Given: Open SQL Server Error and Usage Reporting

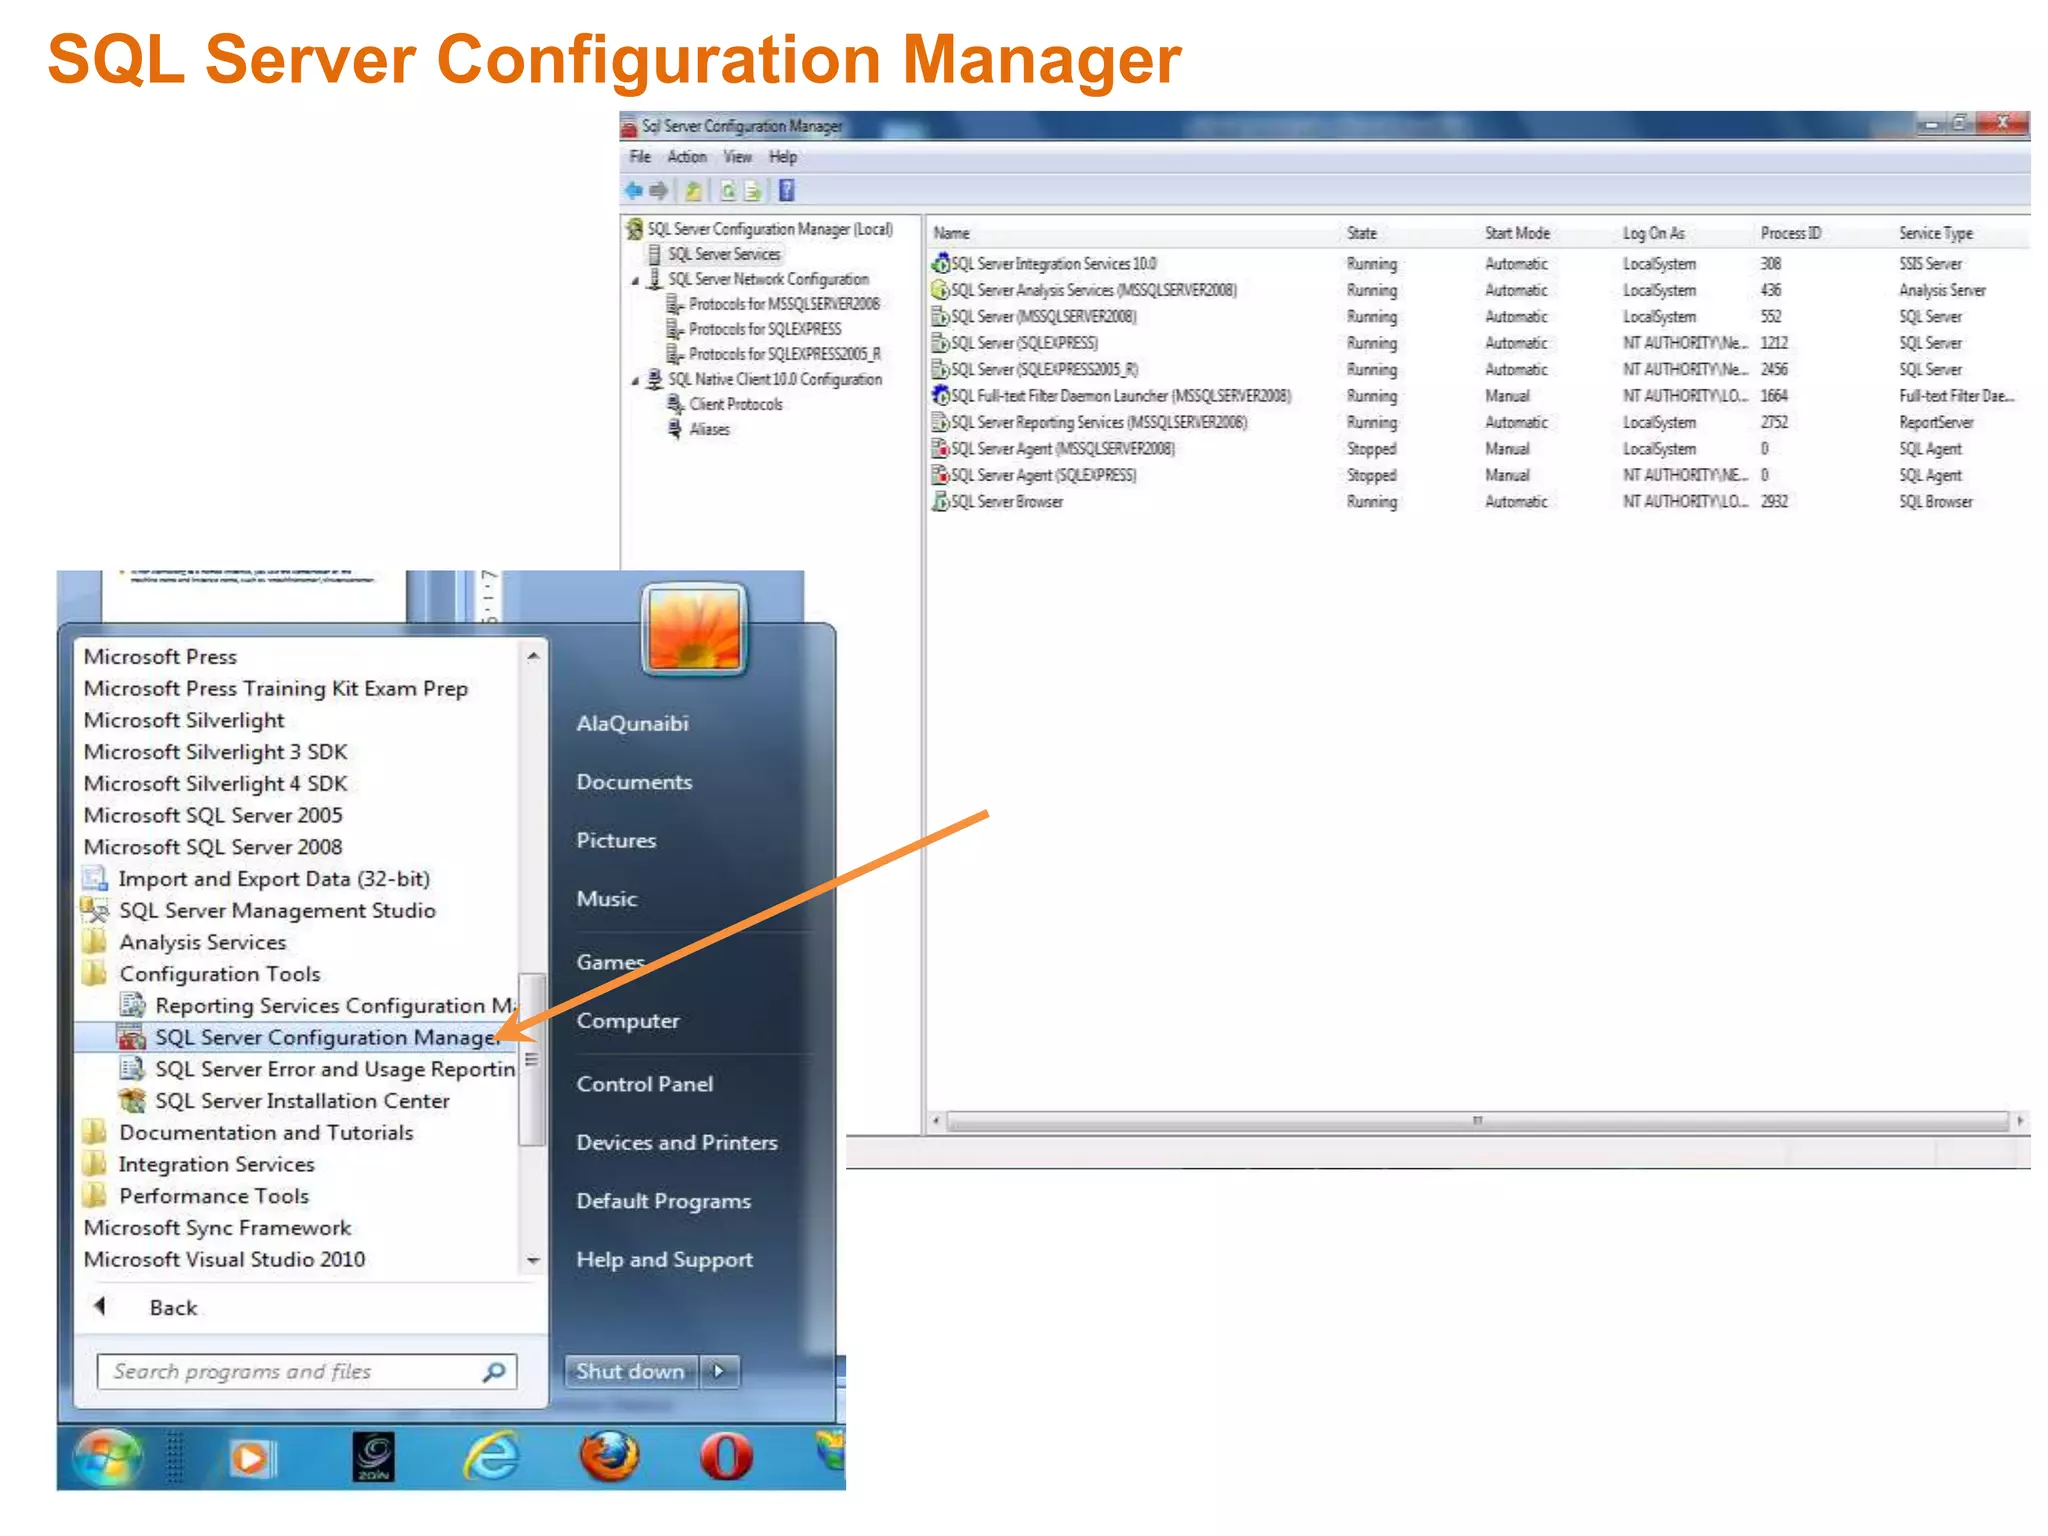Looking at the screenshot, I should [318, 1070].
